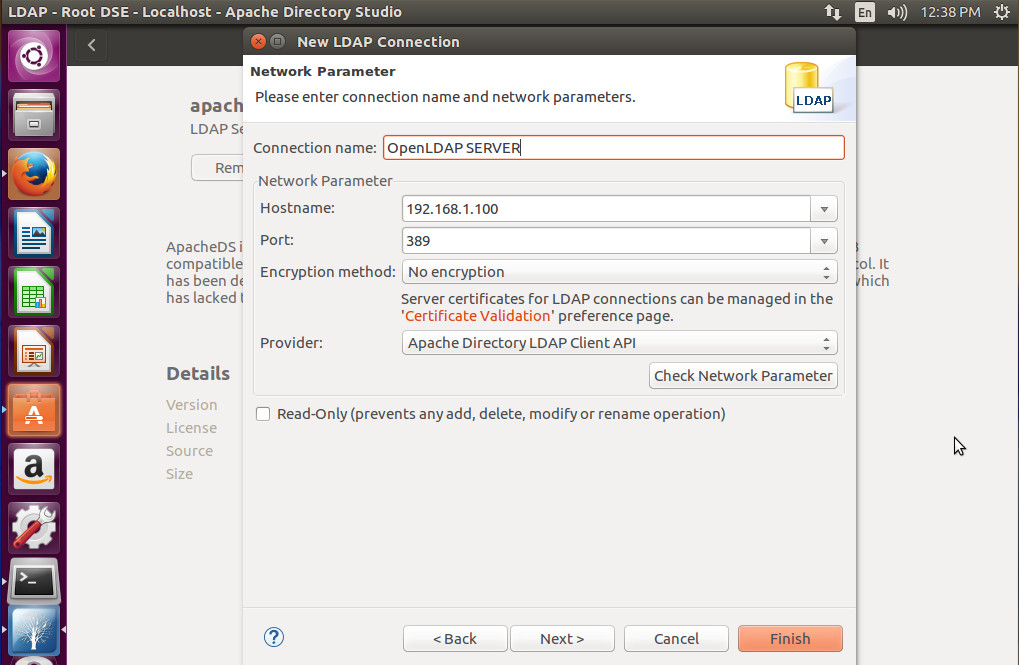Open the En keyboard language menu
This screenshot has height=665, width=1019.
(x=864, y=13)
